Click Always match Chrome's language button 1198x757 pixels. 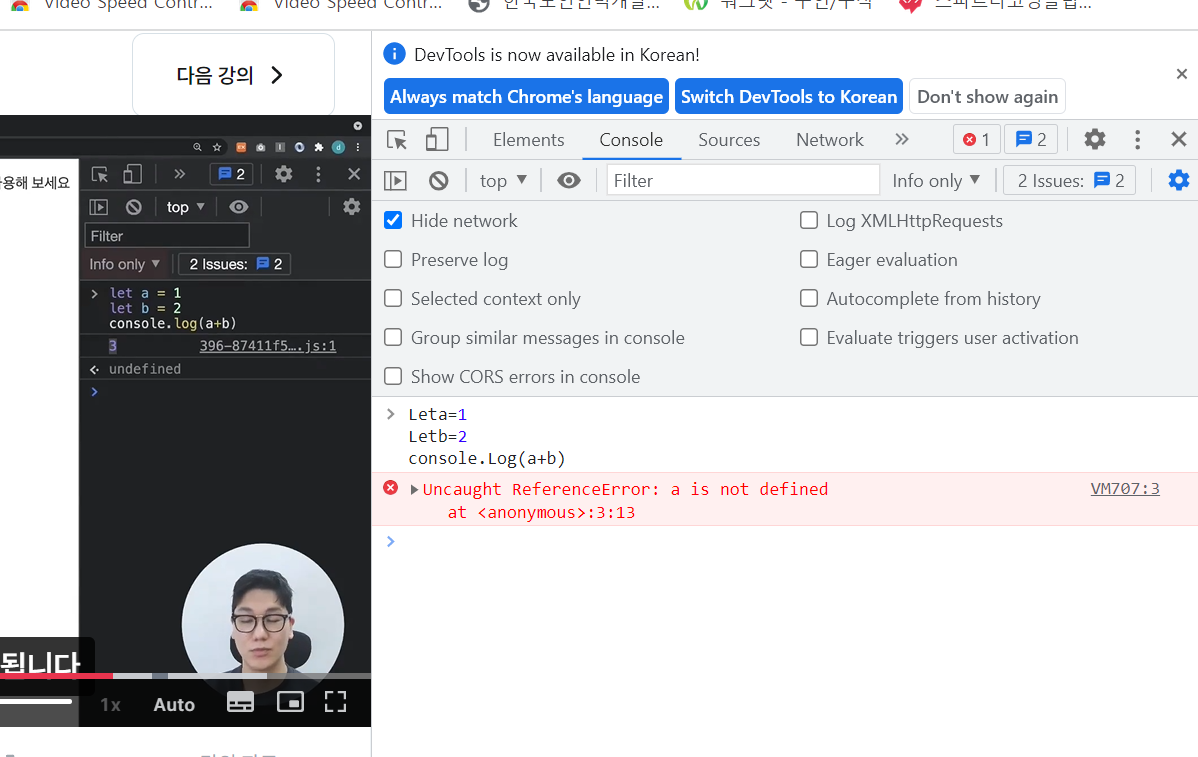(x=526, y=96)
